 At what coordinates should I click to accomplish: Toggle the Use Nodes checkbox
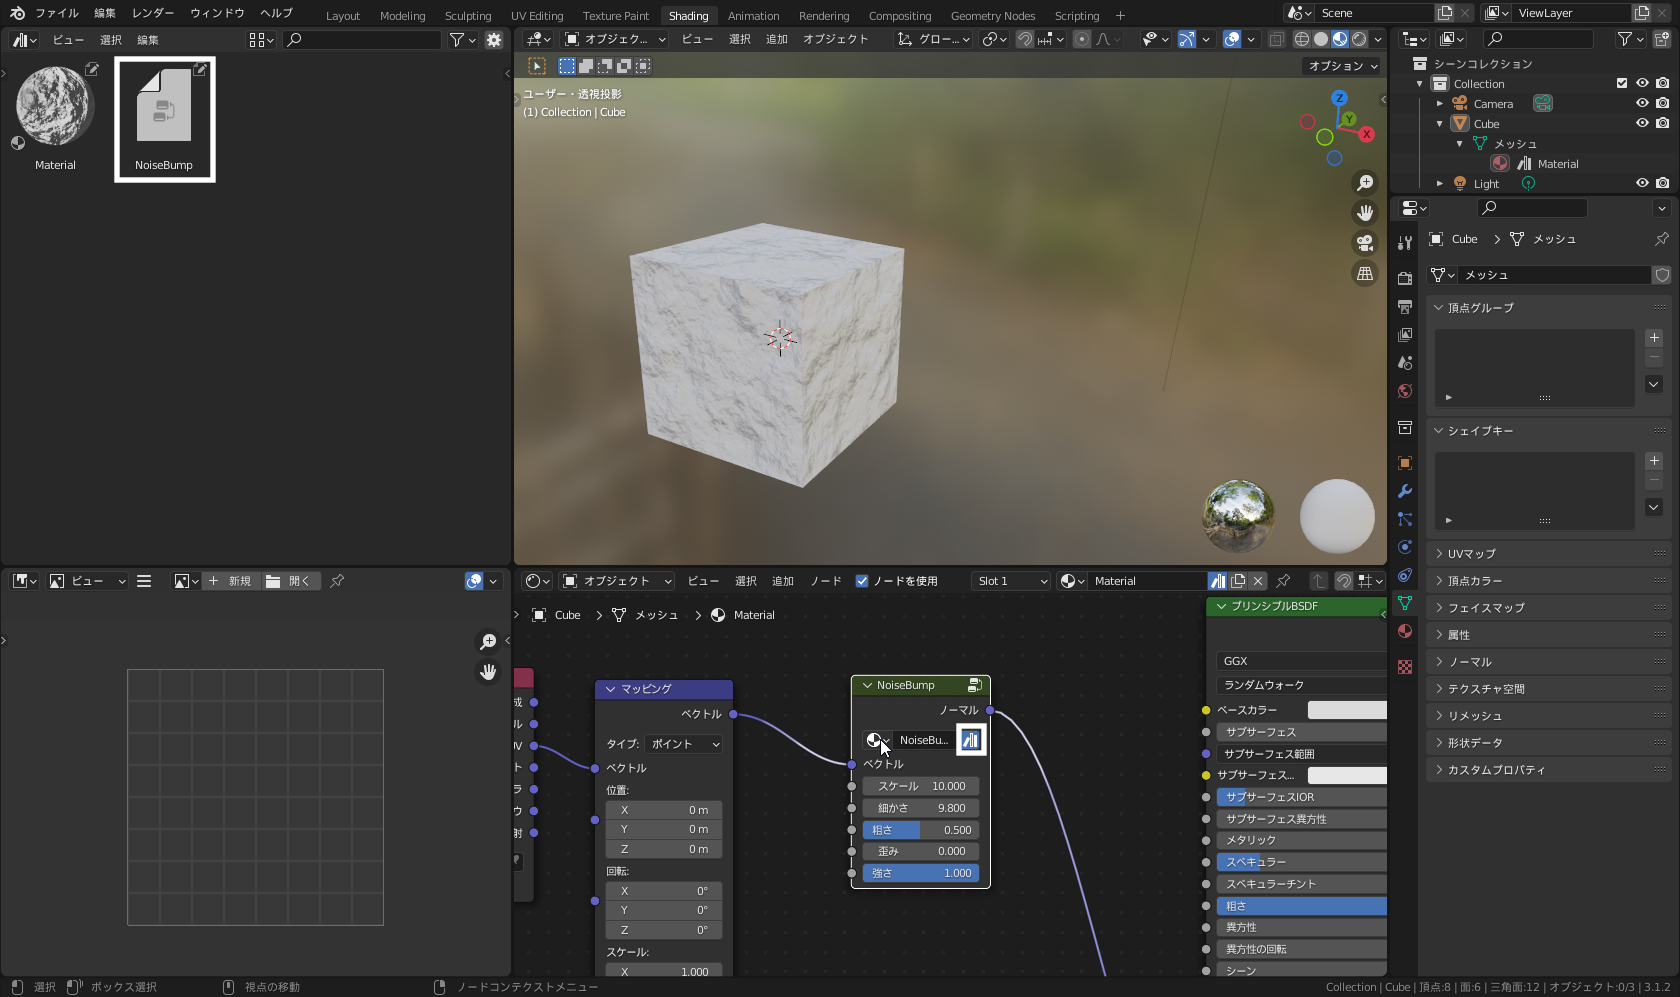click(862, 581)
